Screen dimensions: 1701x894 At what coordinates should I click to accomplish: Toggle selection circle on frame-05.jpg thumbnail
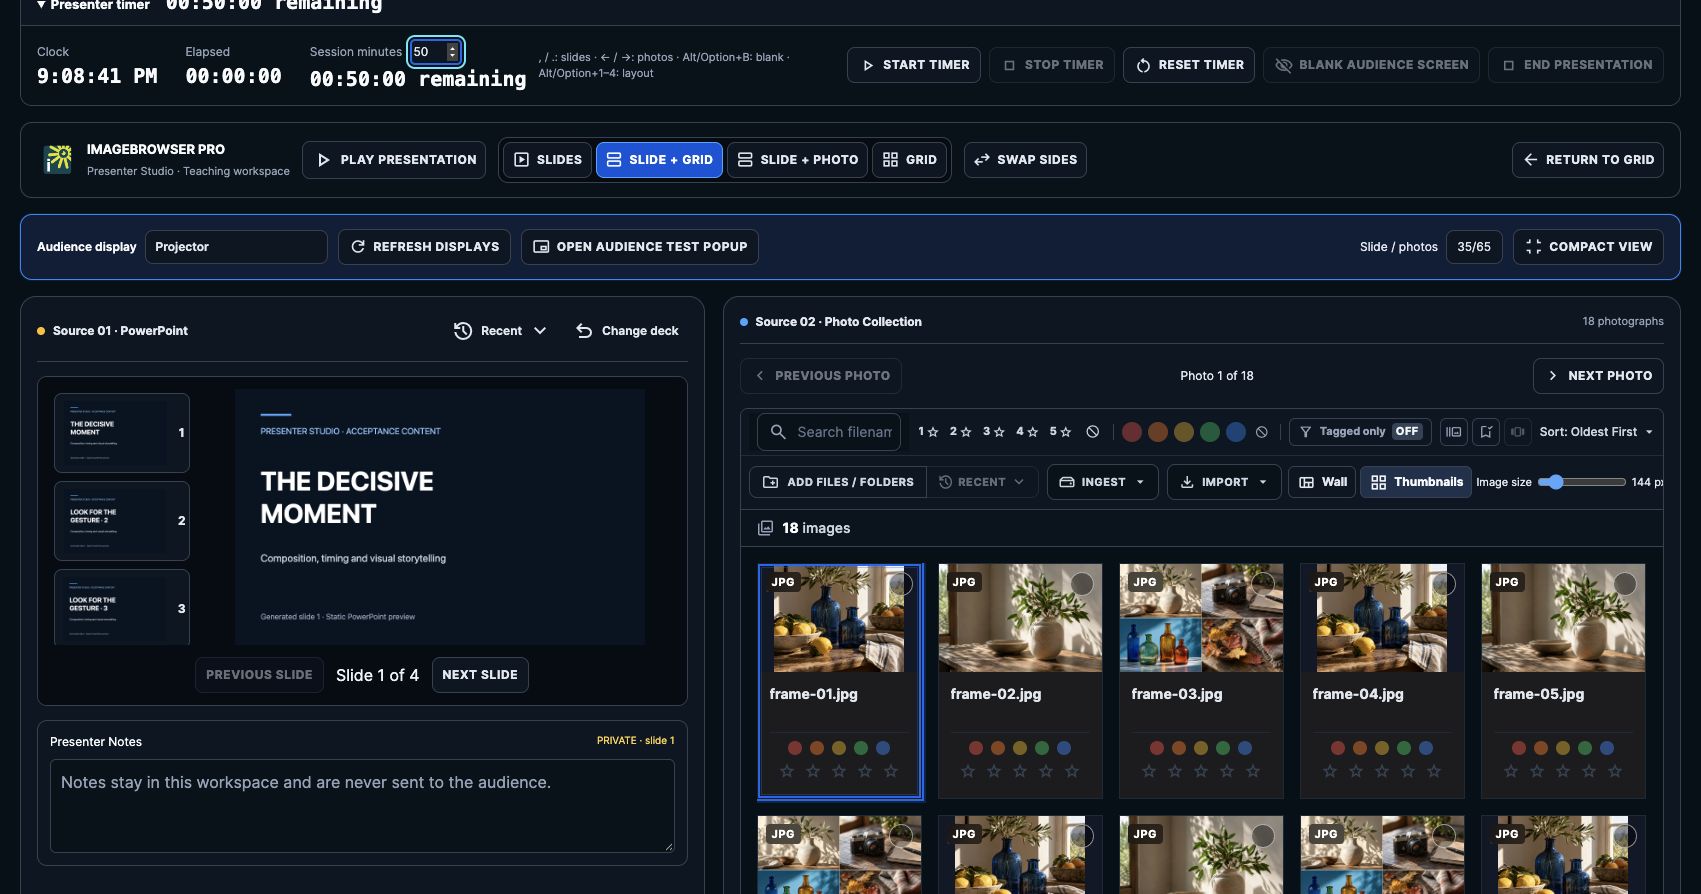click(x=1625, y=584)
